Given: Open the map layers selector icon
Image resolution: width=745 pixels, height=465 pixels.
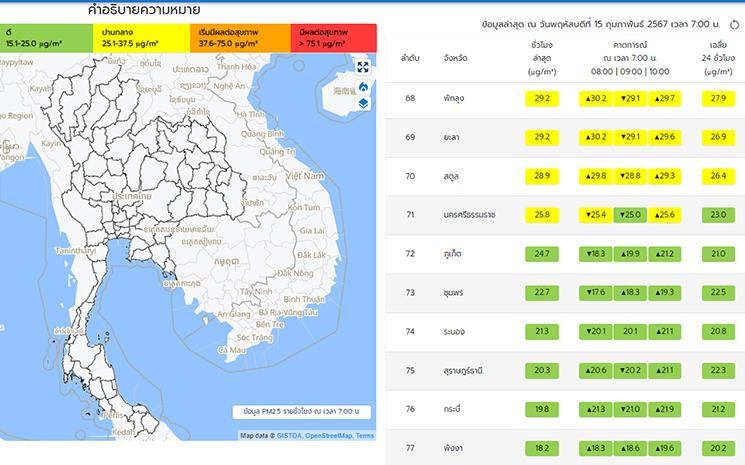Looking at the screenshot, I should 363,103.
